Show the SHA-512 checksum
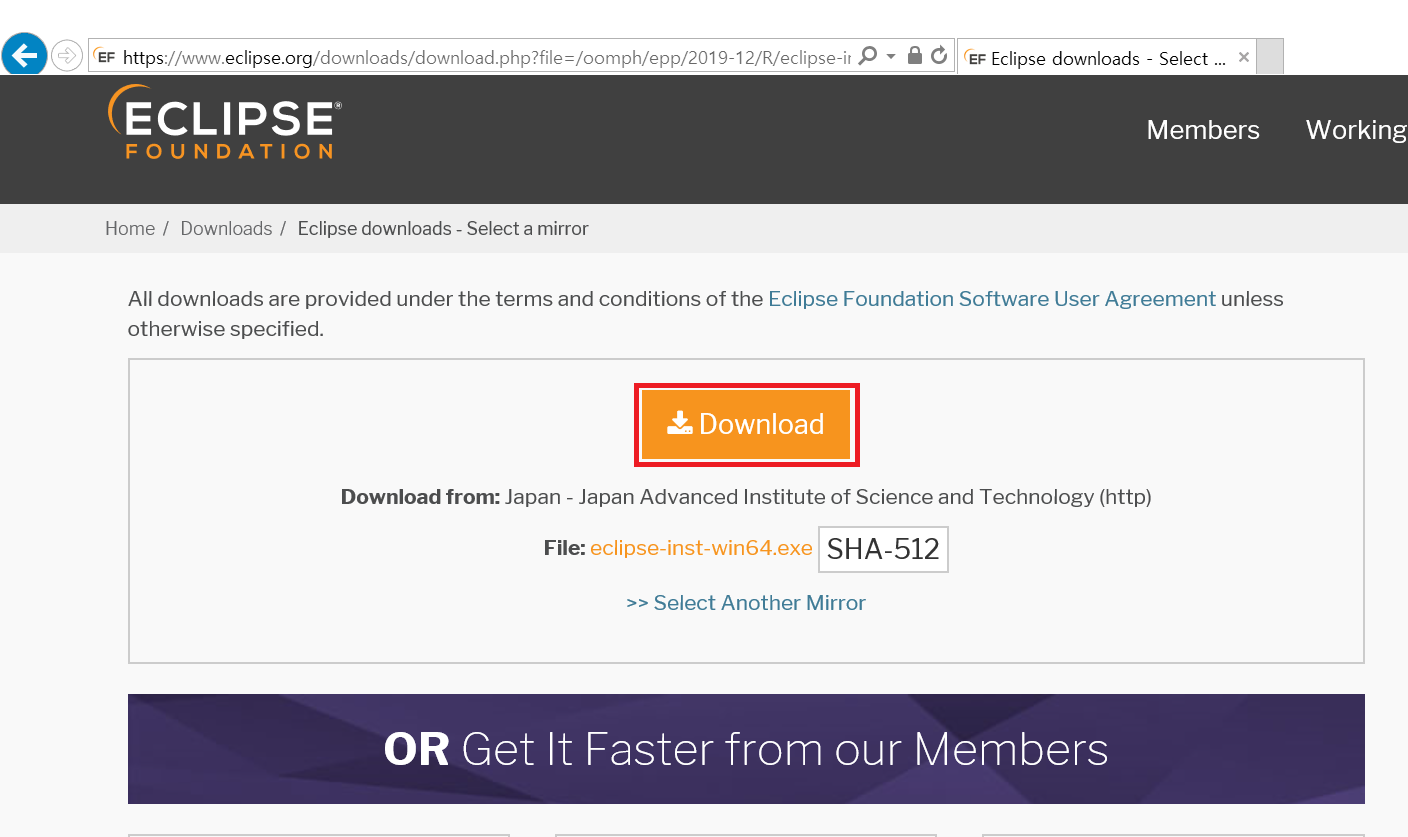Image resolution: width=1408 pixels, height=837 pixels. tap(883, 549)
